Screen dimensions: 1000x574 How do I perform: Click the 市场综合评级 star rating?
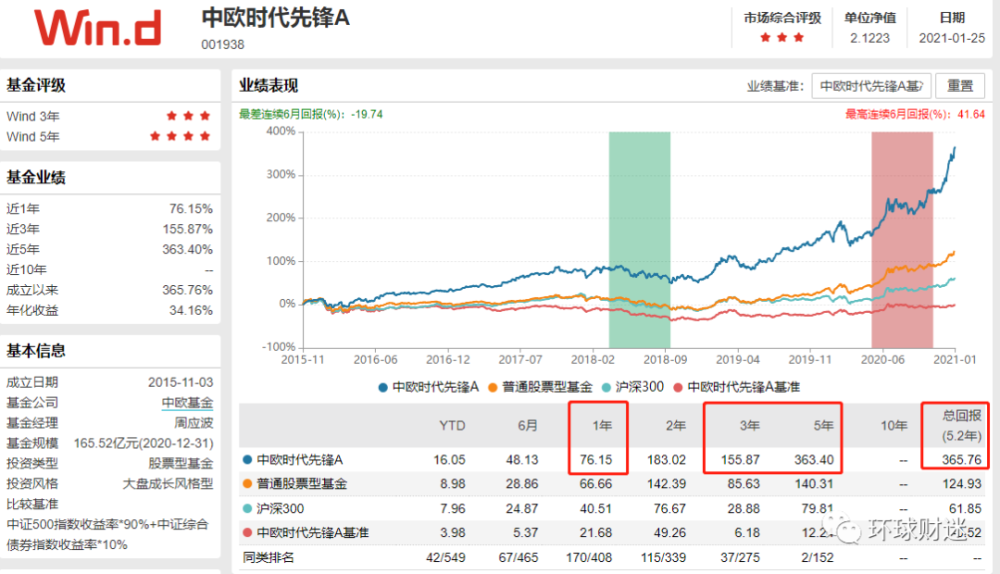click(782, 38)
